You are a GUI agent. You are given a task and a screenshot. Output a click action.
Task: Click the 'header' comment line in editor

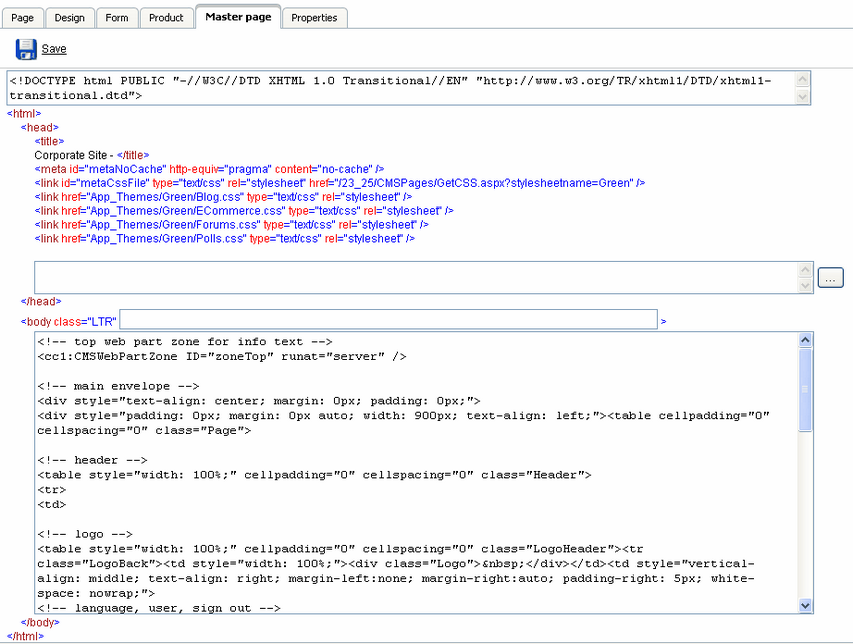(x=92, y=460)
